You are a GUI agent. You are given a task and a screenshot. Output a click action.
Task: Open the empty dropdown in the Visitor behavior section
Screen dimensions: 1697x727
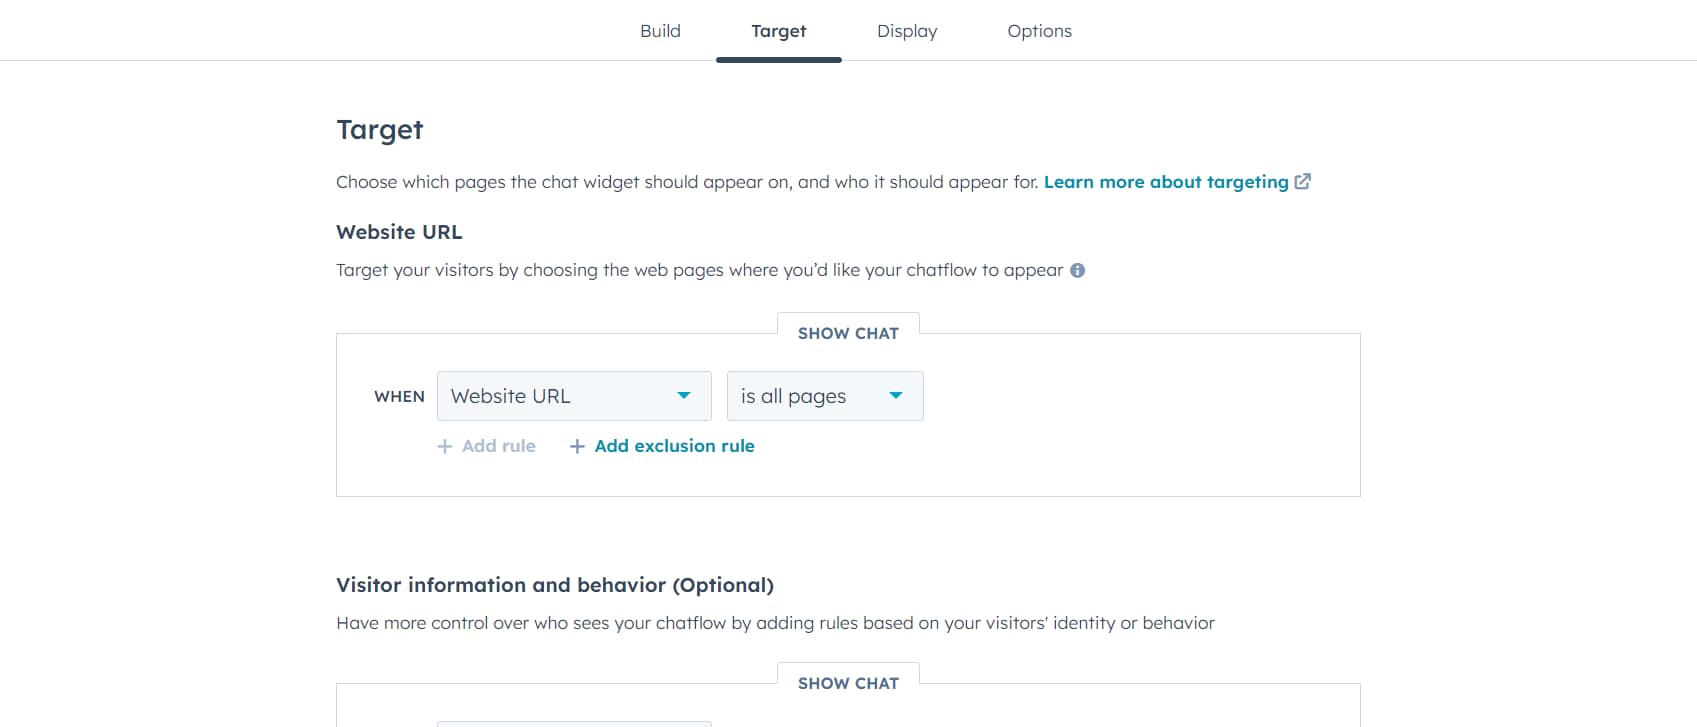point(573,723)
